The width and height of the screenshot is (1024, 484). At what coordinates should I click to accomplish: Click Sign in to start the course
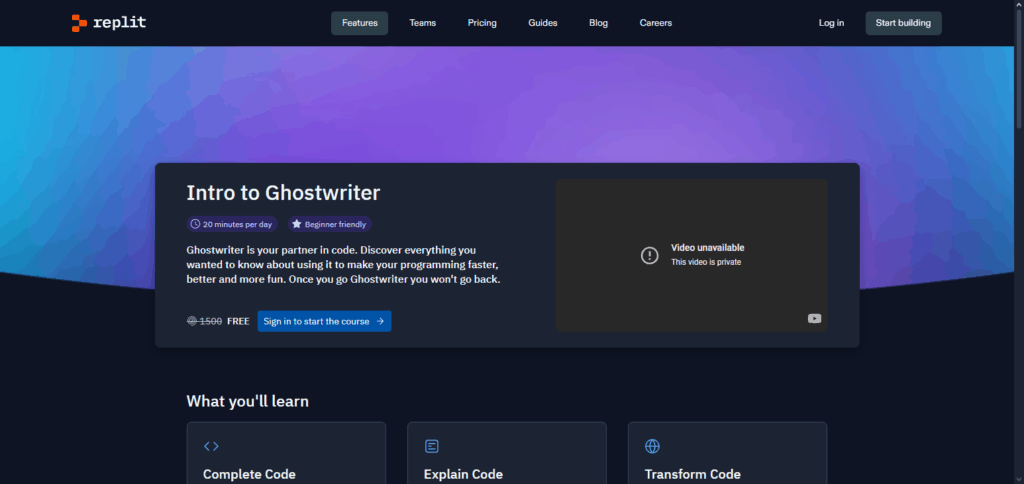[324, 321]
